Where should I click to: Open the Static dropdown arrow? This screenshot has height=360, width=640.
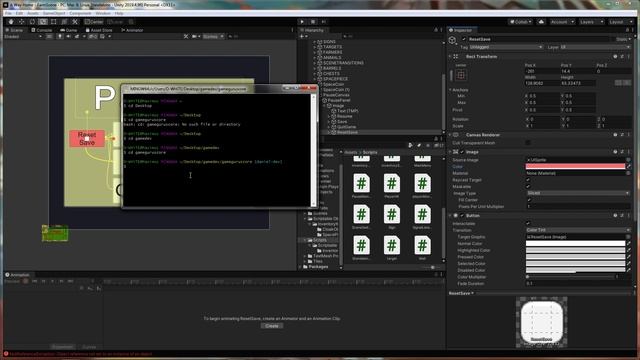[630, 39]
